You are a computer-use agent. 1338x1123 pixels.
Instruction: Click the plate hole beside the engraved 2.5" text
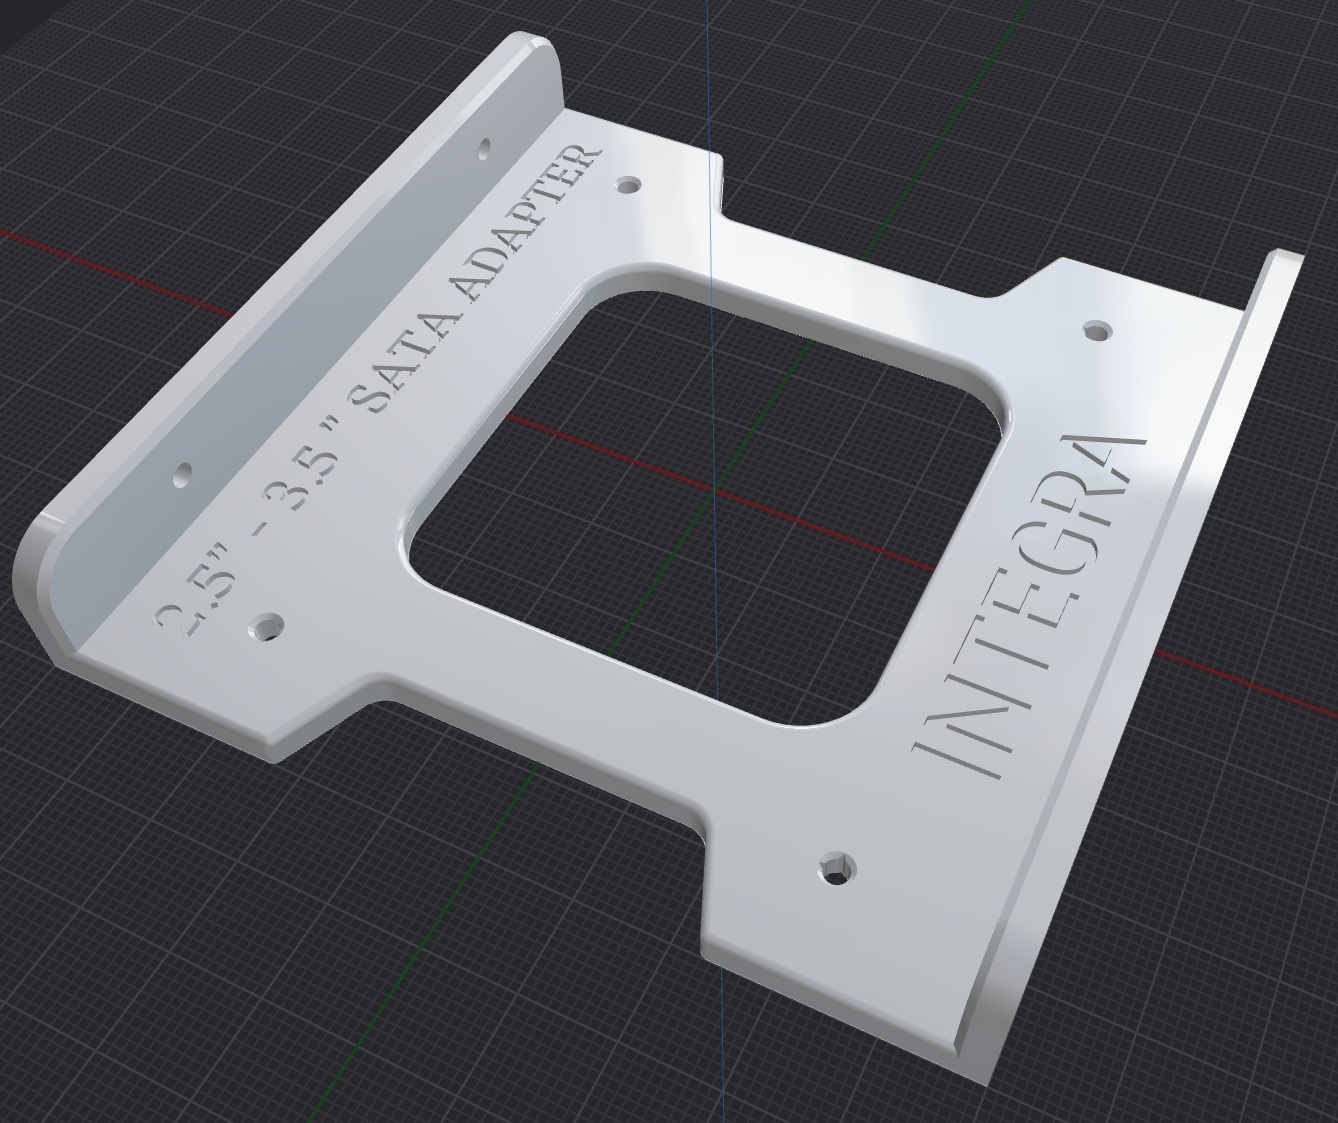[266, 627]
